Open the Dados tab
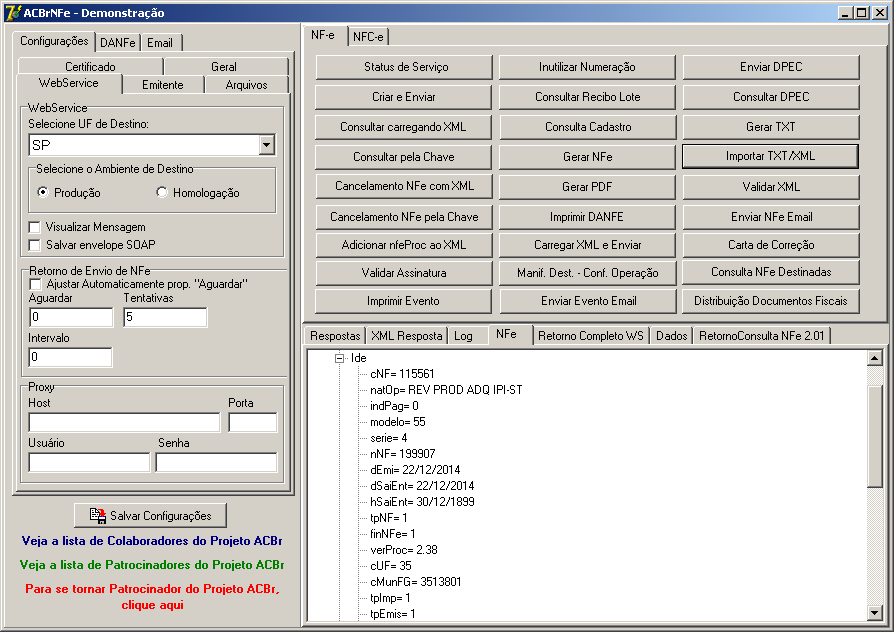 [672, 335]
